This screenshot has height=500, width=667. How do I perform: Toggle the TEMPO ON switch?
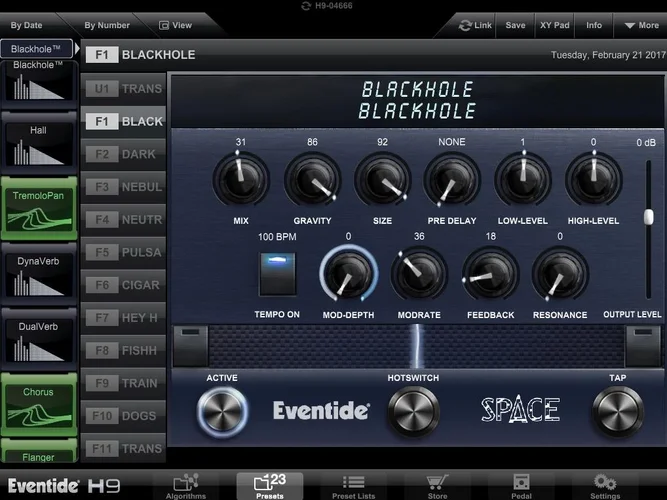(277, 274)
